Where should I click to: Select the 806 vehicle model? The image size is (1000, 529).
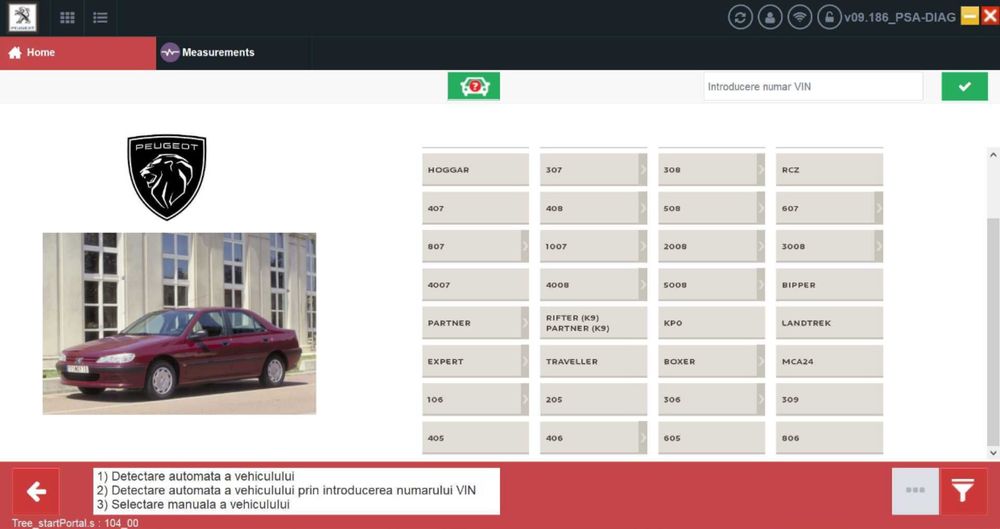pyautogui.click(x=829, y=438)
